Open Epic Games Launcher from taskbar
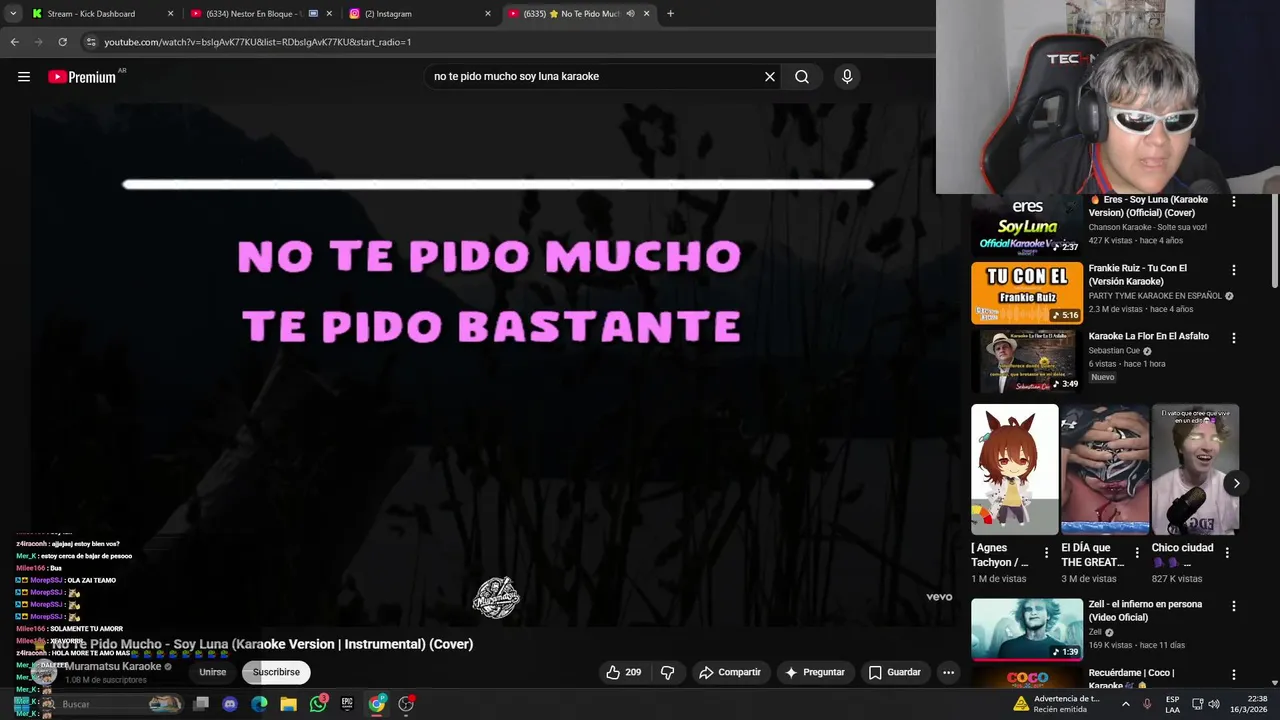1280x720 pixels. click(347, 704)
